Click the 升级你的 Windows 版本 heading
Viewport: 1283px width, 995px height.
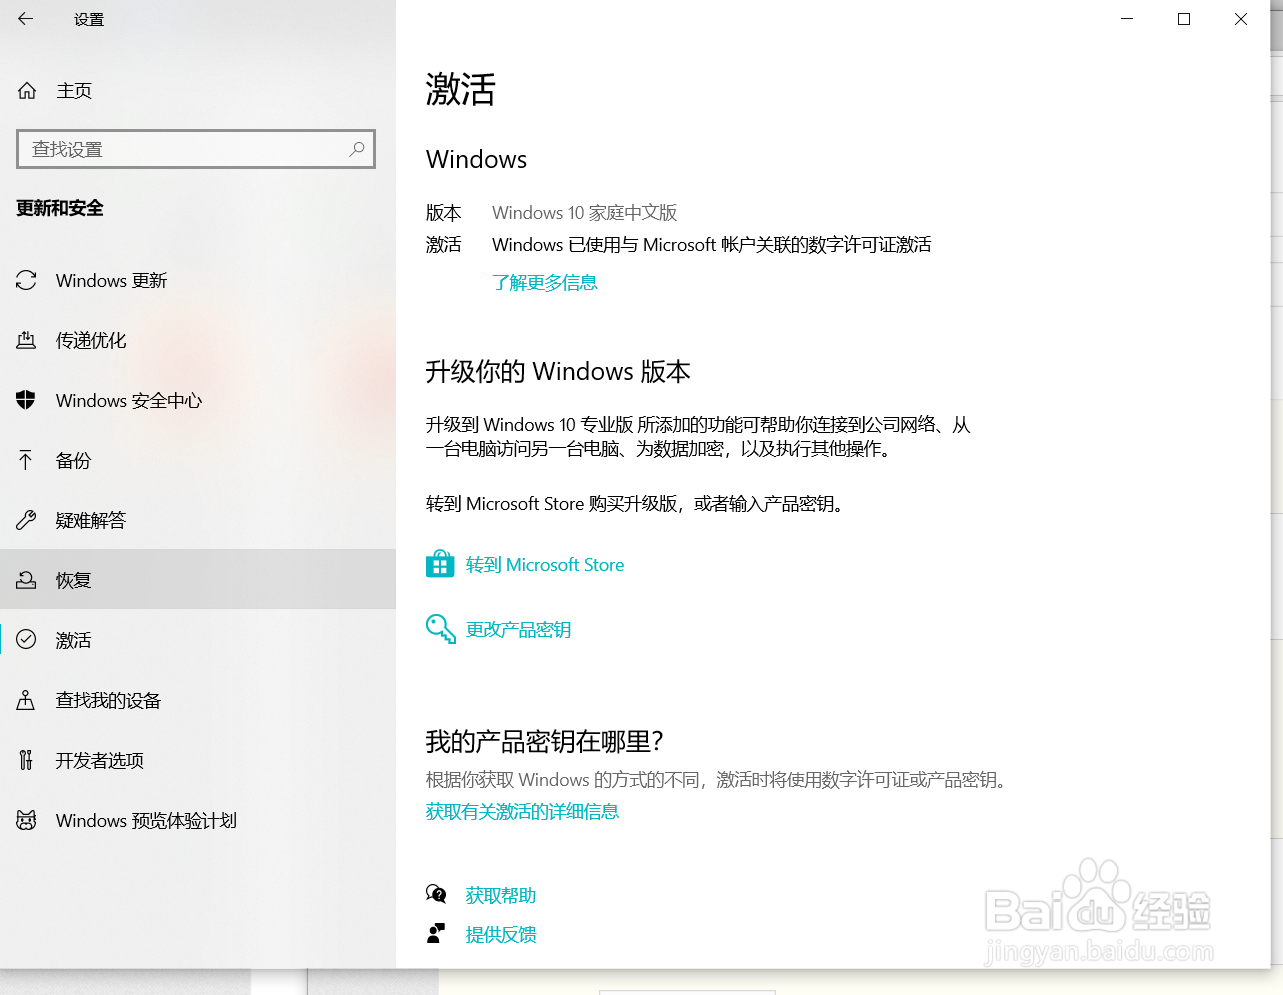pyautogui.click(x=558, y=372)
